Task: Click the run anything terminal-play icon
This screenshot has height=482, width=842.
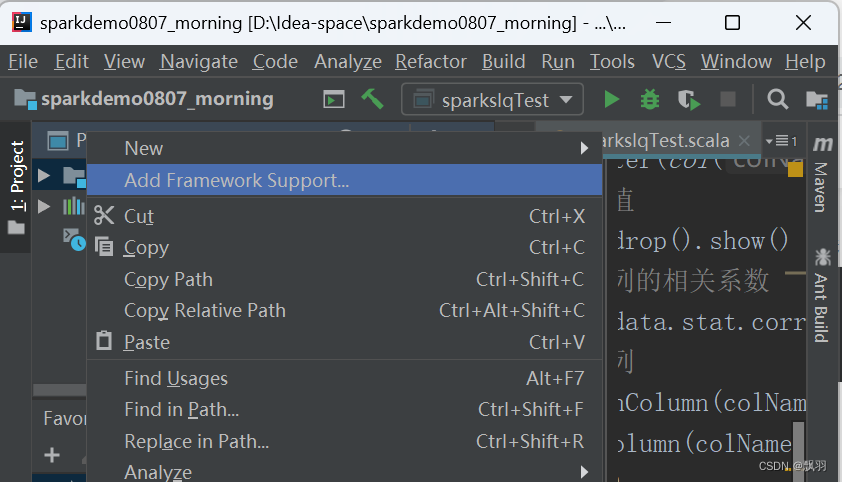Action: pyautogui.click(x=333, y=100)
